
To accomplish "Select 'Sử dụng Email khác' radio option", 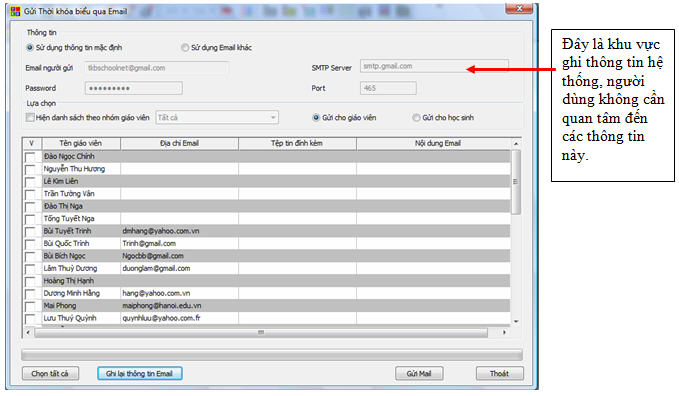I will click(185, 48).
